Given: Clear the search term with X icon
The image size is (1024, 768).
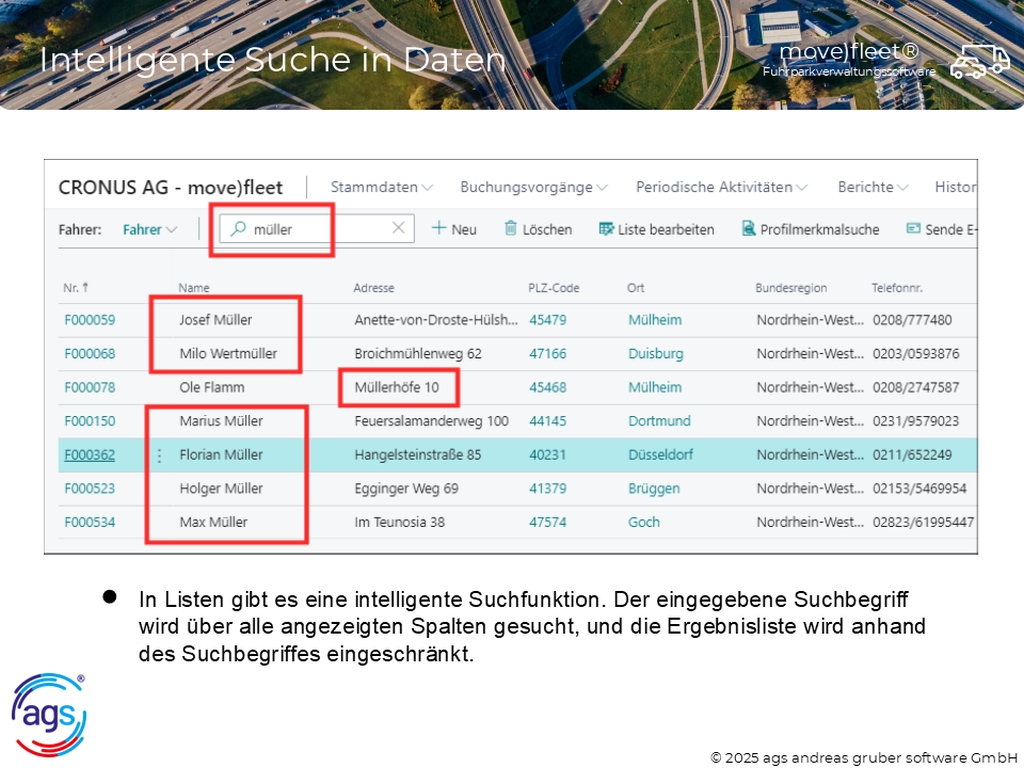Looking at the screenshot, I should [x=398, y=228].
